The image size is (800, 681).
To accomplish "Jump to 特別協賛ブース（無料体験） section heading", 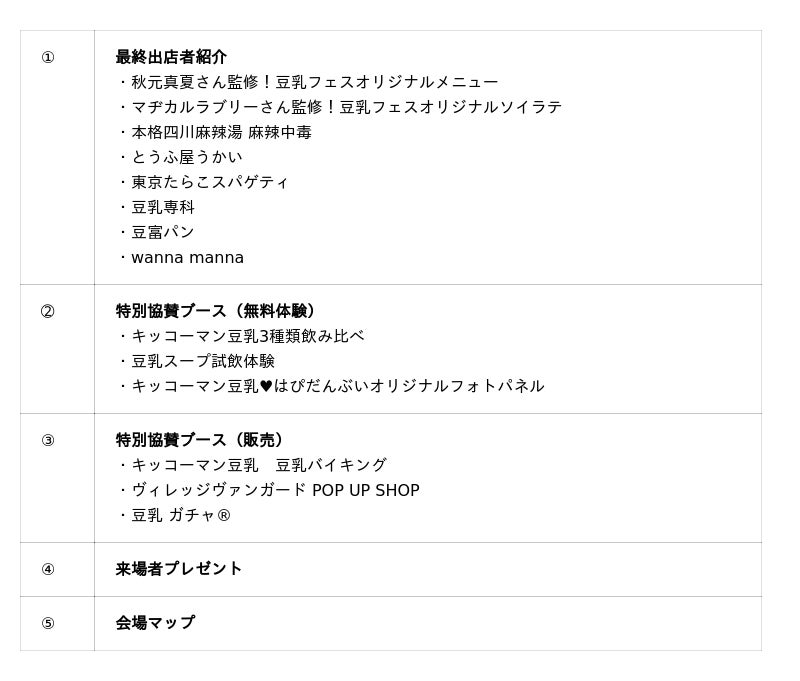I will click(219, 311).
